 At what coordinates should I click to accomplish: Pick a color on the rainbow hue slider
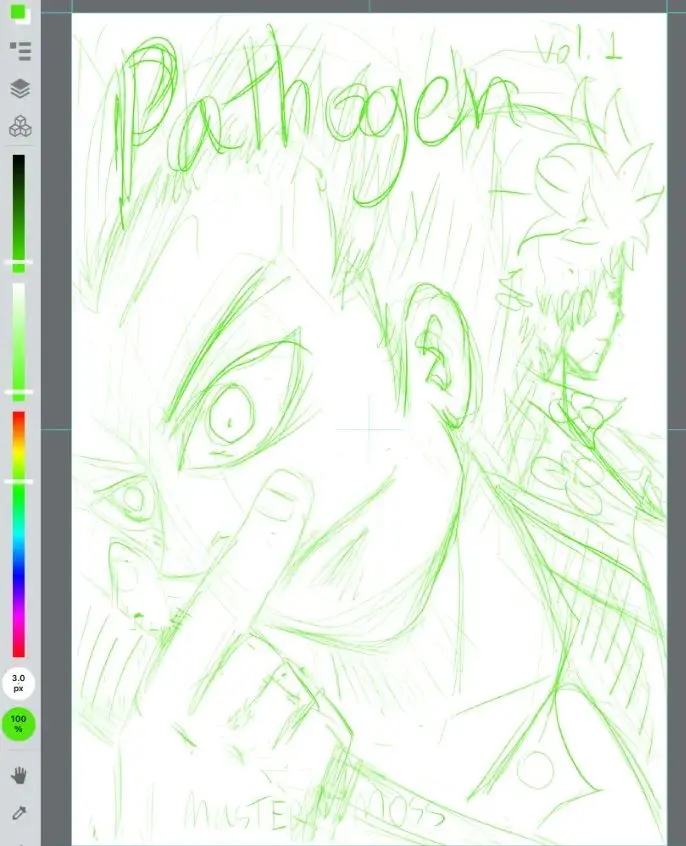(x=18, y=534)
